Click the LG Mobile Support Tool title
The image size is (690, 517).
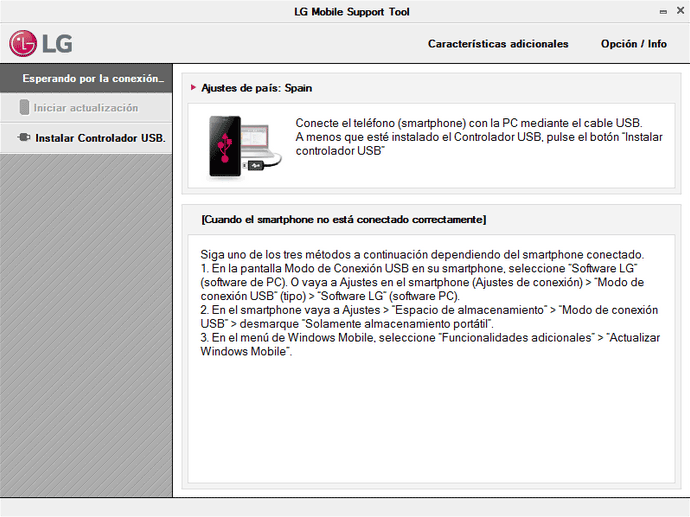(x=352, y=12)
